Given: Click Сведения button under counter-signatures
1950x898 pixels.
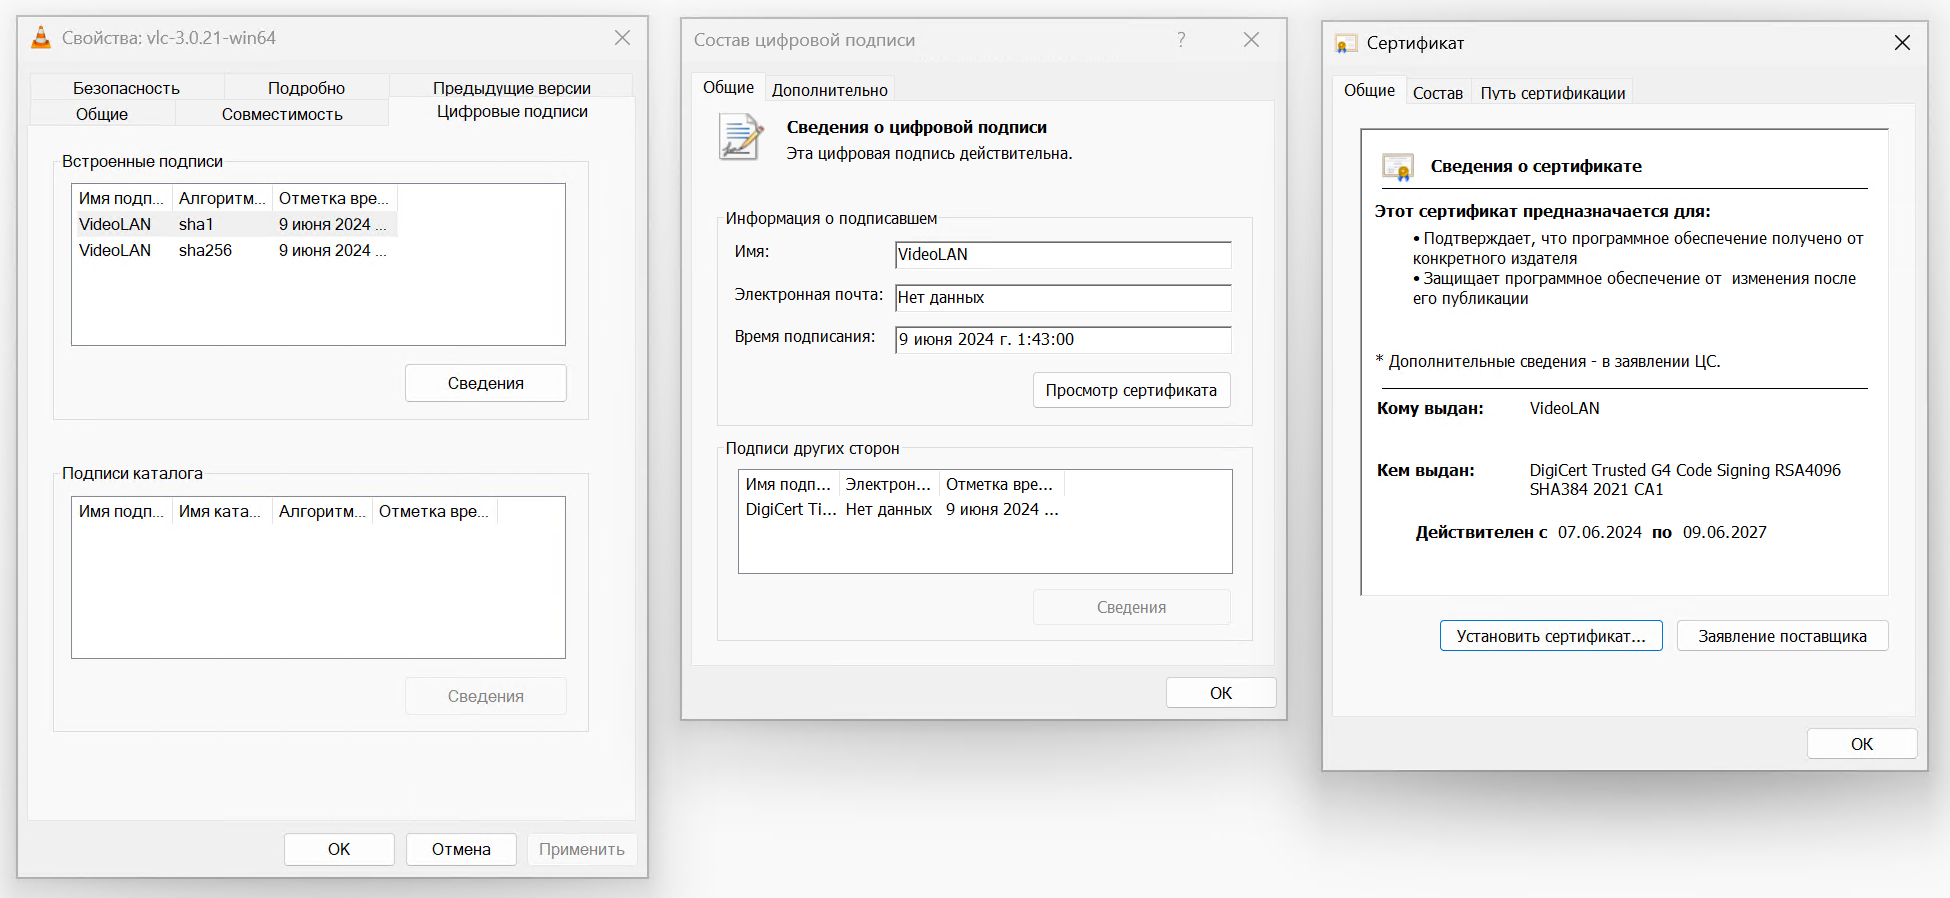Looking at the screenshot, I should 1131,607.
